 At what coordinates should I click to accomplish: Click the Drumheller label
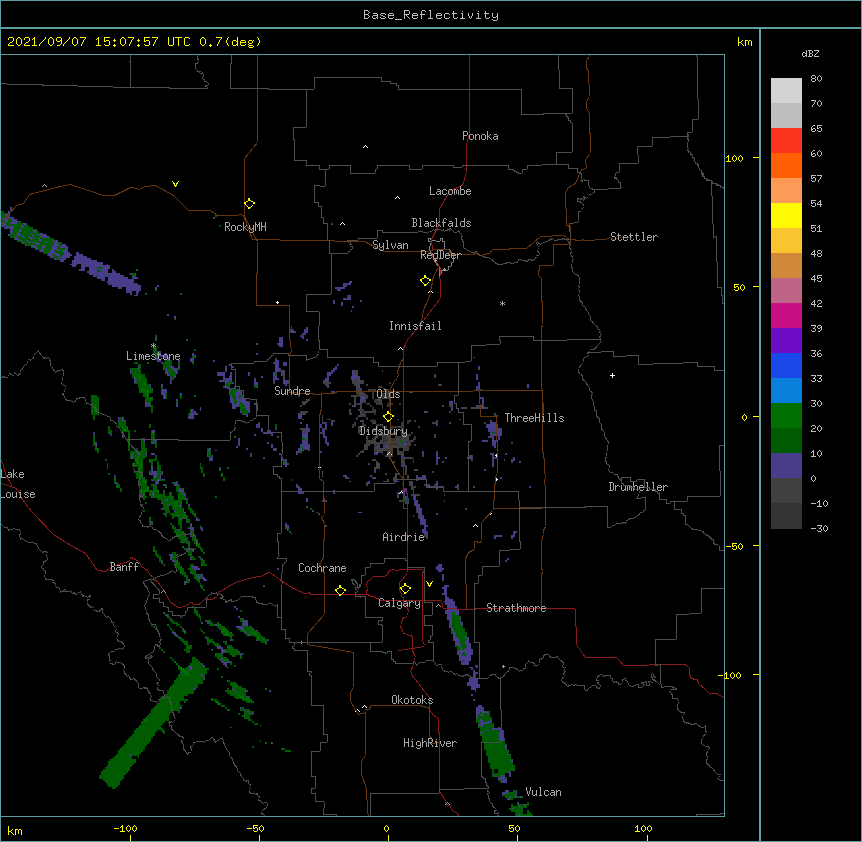(638, 487)
